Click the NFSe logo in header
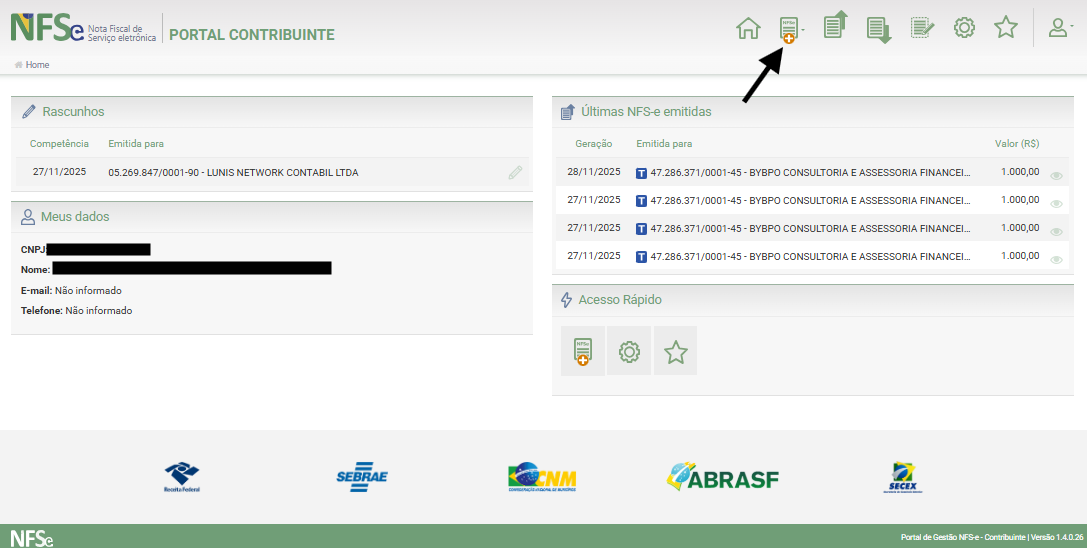This screenshot has width=1087, height=548. tap(47, 28)
